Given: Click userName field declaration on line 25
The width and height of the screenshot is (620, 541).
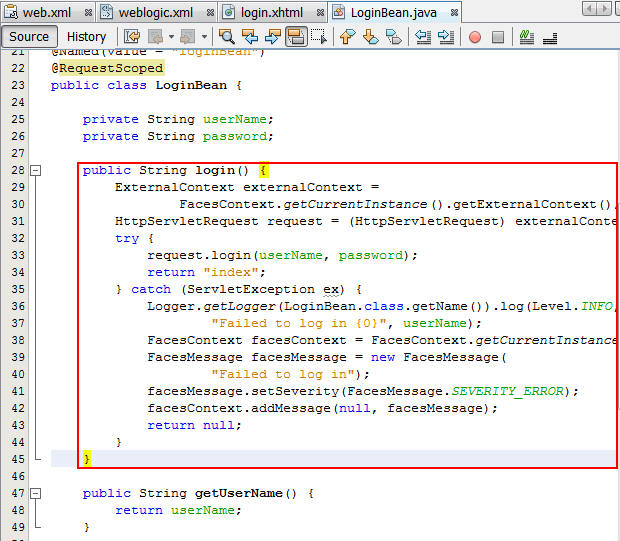Looking at the screenshot, I should (234, 119).
